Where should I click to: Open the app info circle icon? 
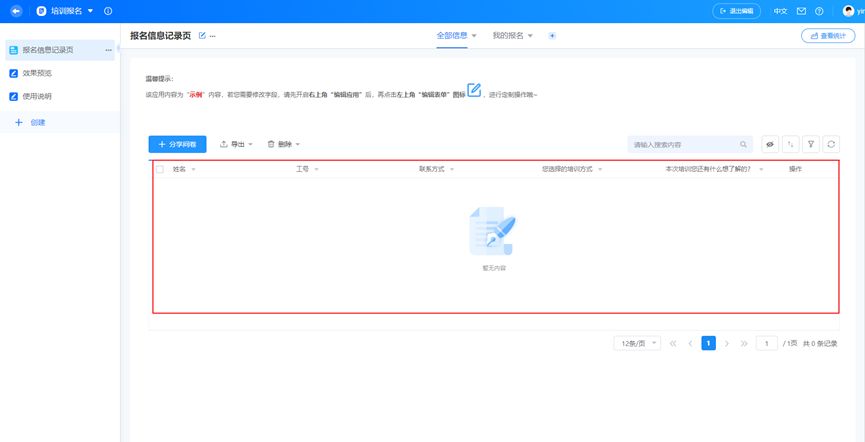[108, 11]
